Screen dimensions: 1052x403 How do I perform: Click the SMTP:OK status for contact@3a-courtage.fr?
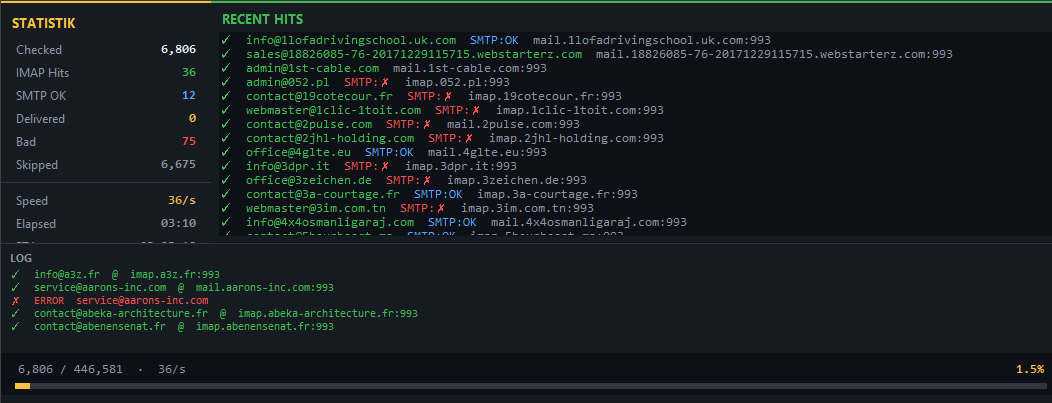point(438,194)
